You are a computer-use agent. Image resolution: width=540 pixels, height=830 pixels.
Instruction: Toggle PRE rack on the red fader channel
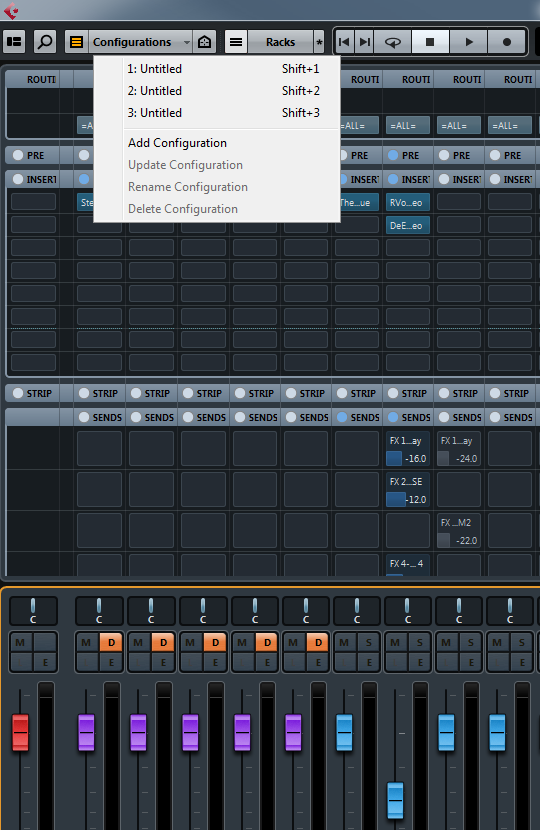[18, 155]
